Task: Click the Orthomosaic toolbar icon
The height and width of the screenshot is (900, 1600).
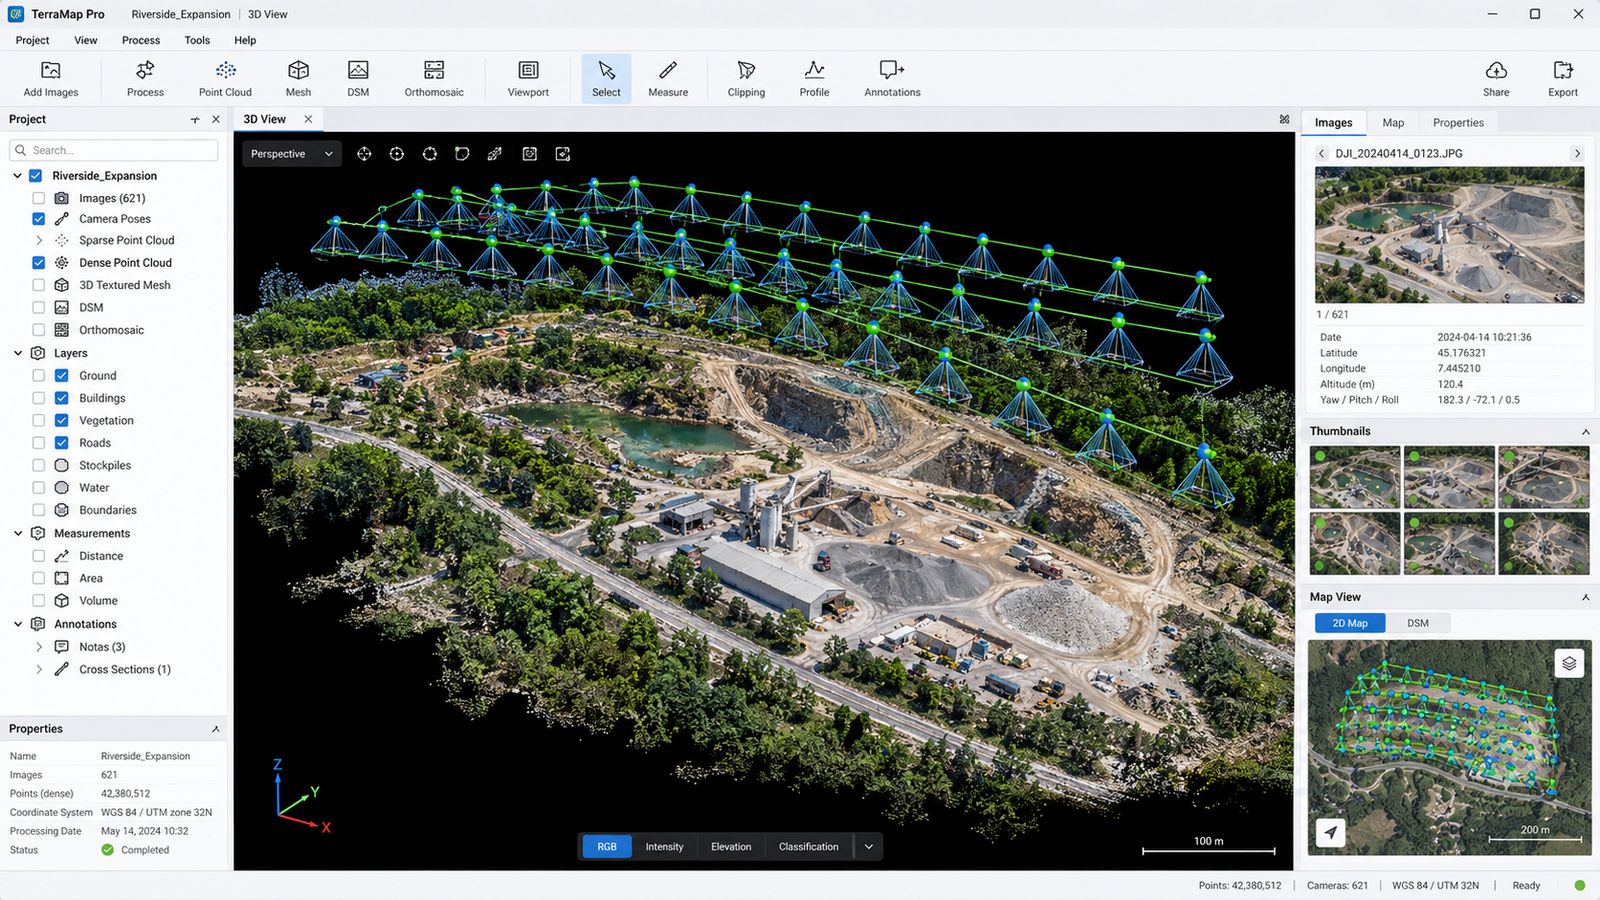Action: click(x=434, y=70)
